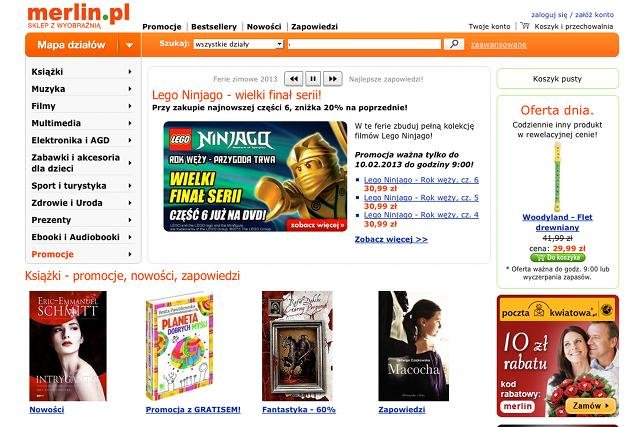Open the Zapowiedzi top menu item

pos(314,27)
